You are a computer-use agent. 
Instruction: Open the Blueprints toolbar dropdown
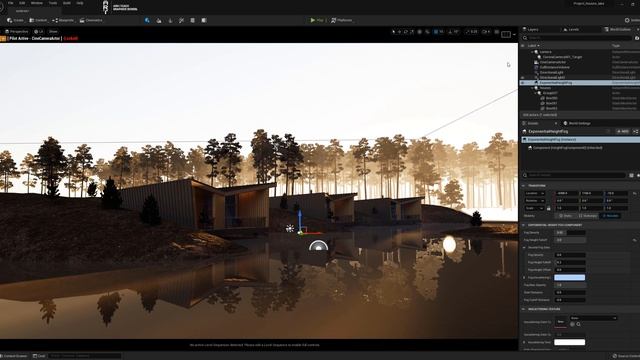(x=63, y=20)
